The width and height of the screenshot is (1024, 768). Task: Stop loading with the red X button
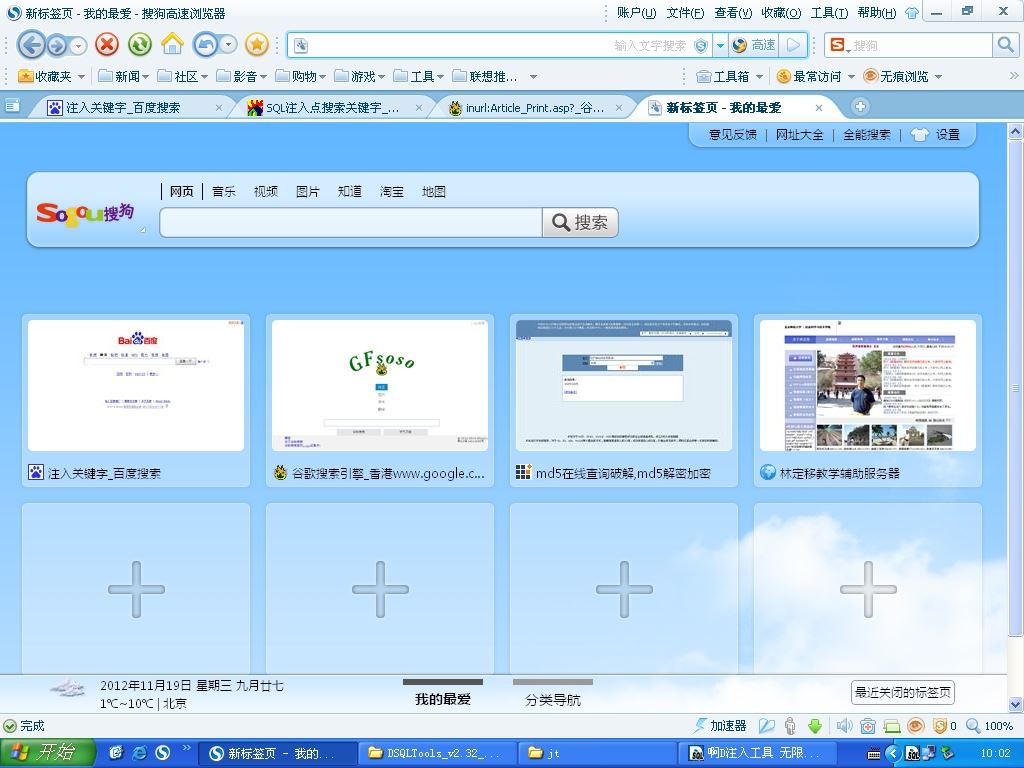pos(107,44)
